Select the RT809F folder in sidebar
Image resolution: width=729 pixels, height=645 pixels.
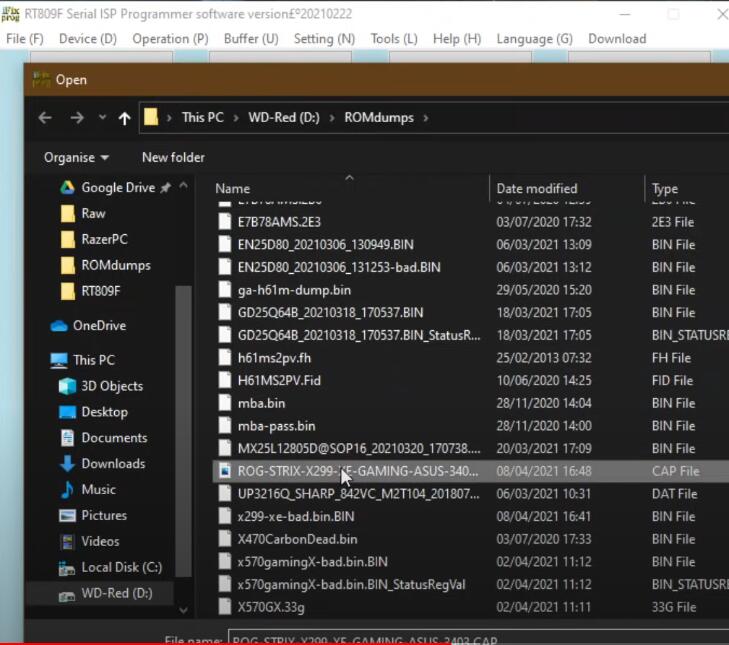pyautogui.click(x=91, y=291)
